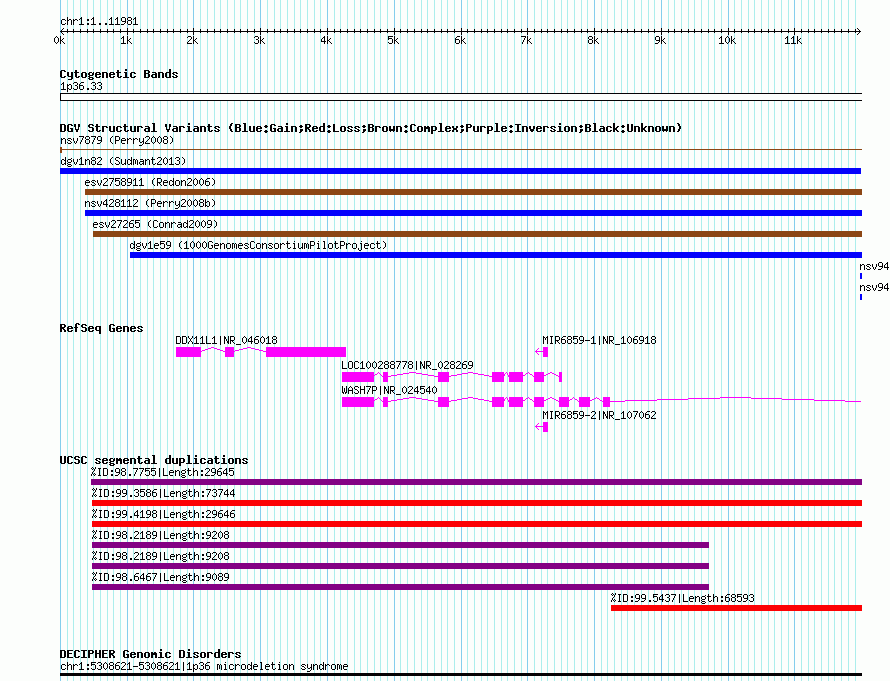Select the DDX11L1|NR_046018 gene label
890x681 pixels.
(x=226, y=340)
